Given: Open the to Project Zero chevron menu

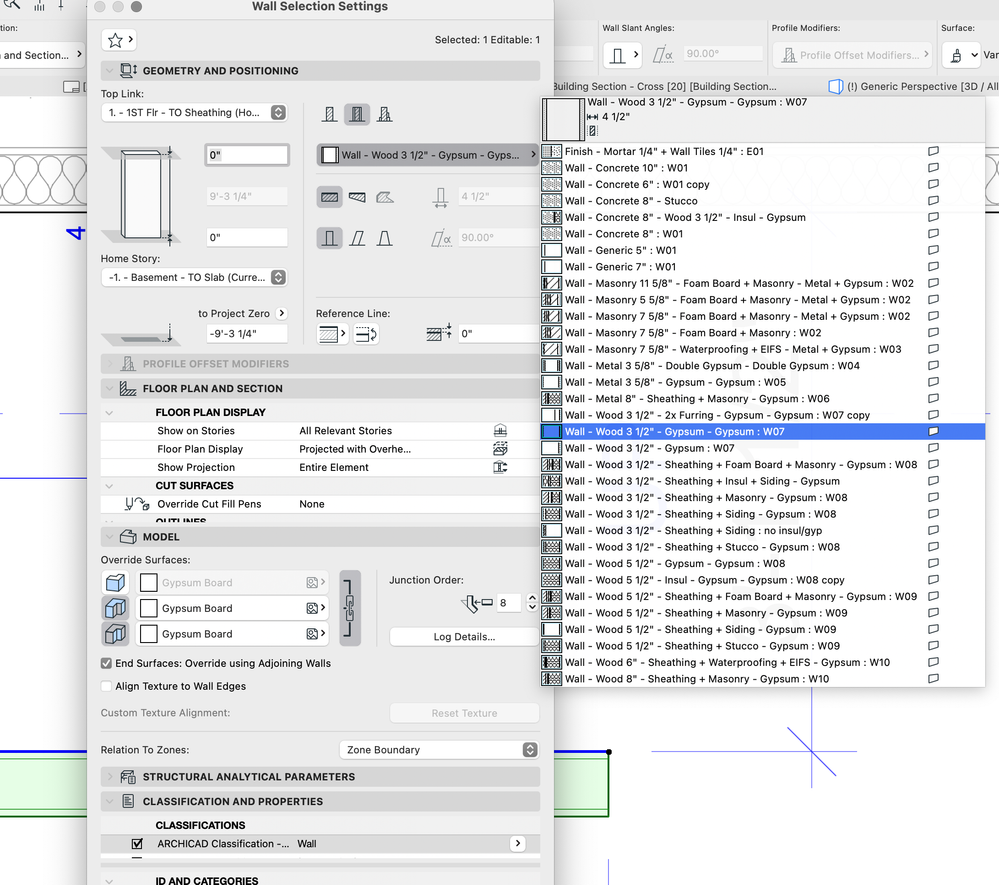Looking at the screenshot, I should (x=282, y=313).
